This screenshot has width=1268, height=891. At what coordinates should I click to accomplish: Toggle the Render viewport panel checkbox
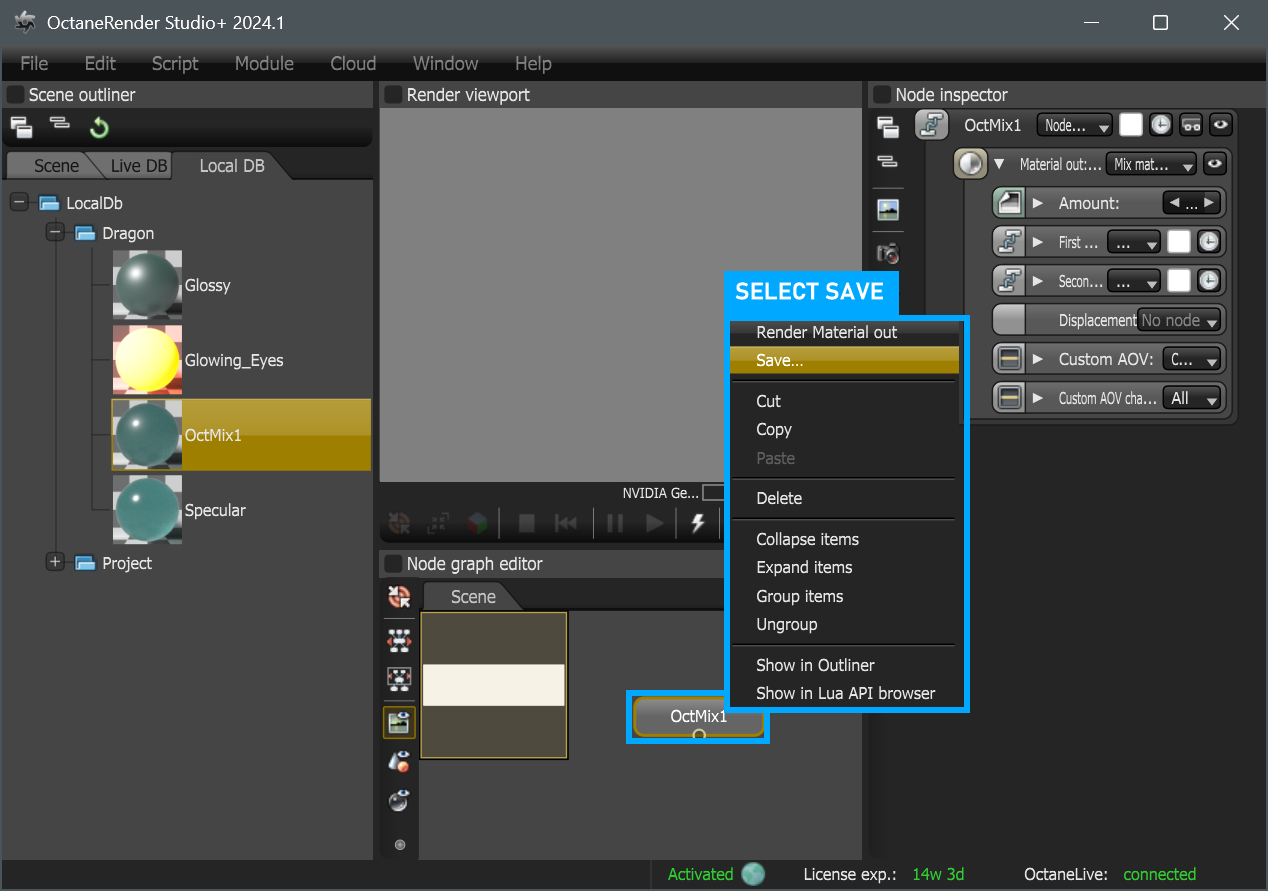point(393,95)
